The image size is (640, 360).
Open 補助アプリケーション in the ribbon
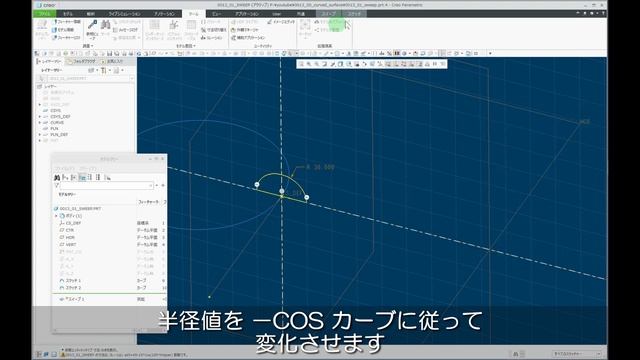[248, 38]
